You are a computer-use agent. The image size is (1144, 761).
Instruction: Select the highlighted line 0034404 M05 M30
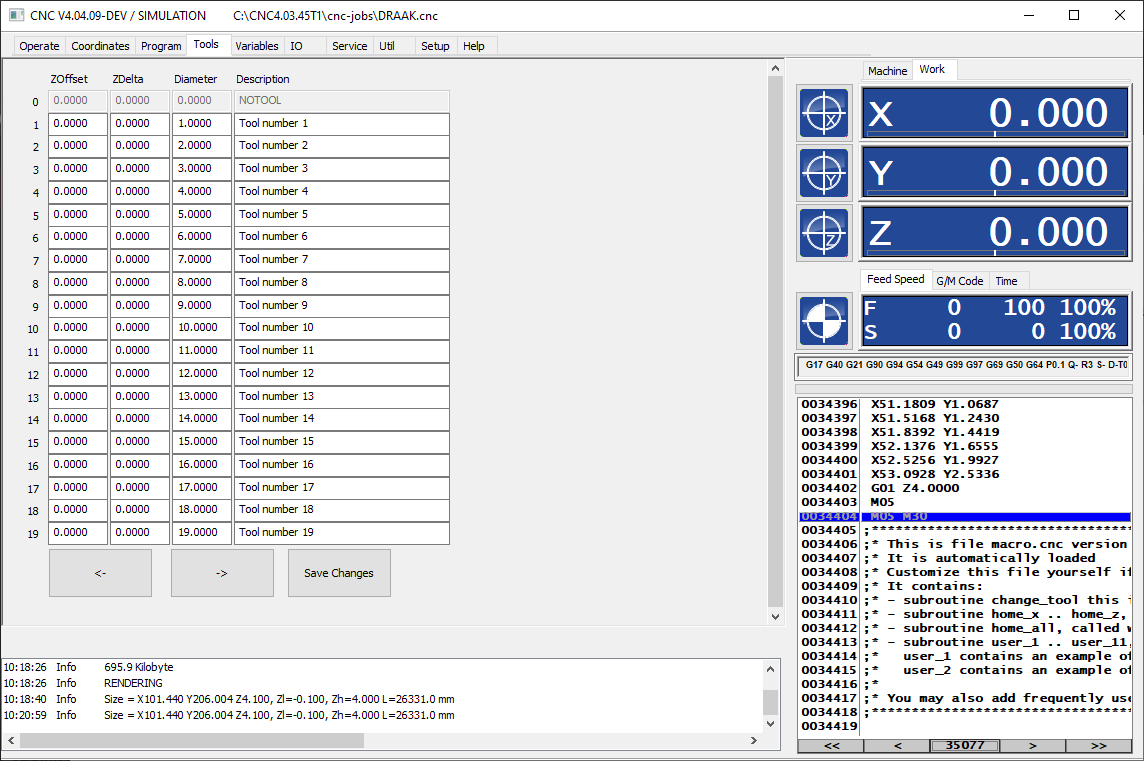pyautogui.click(x=965, y=517)
